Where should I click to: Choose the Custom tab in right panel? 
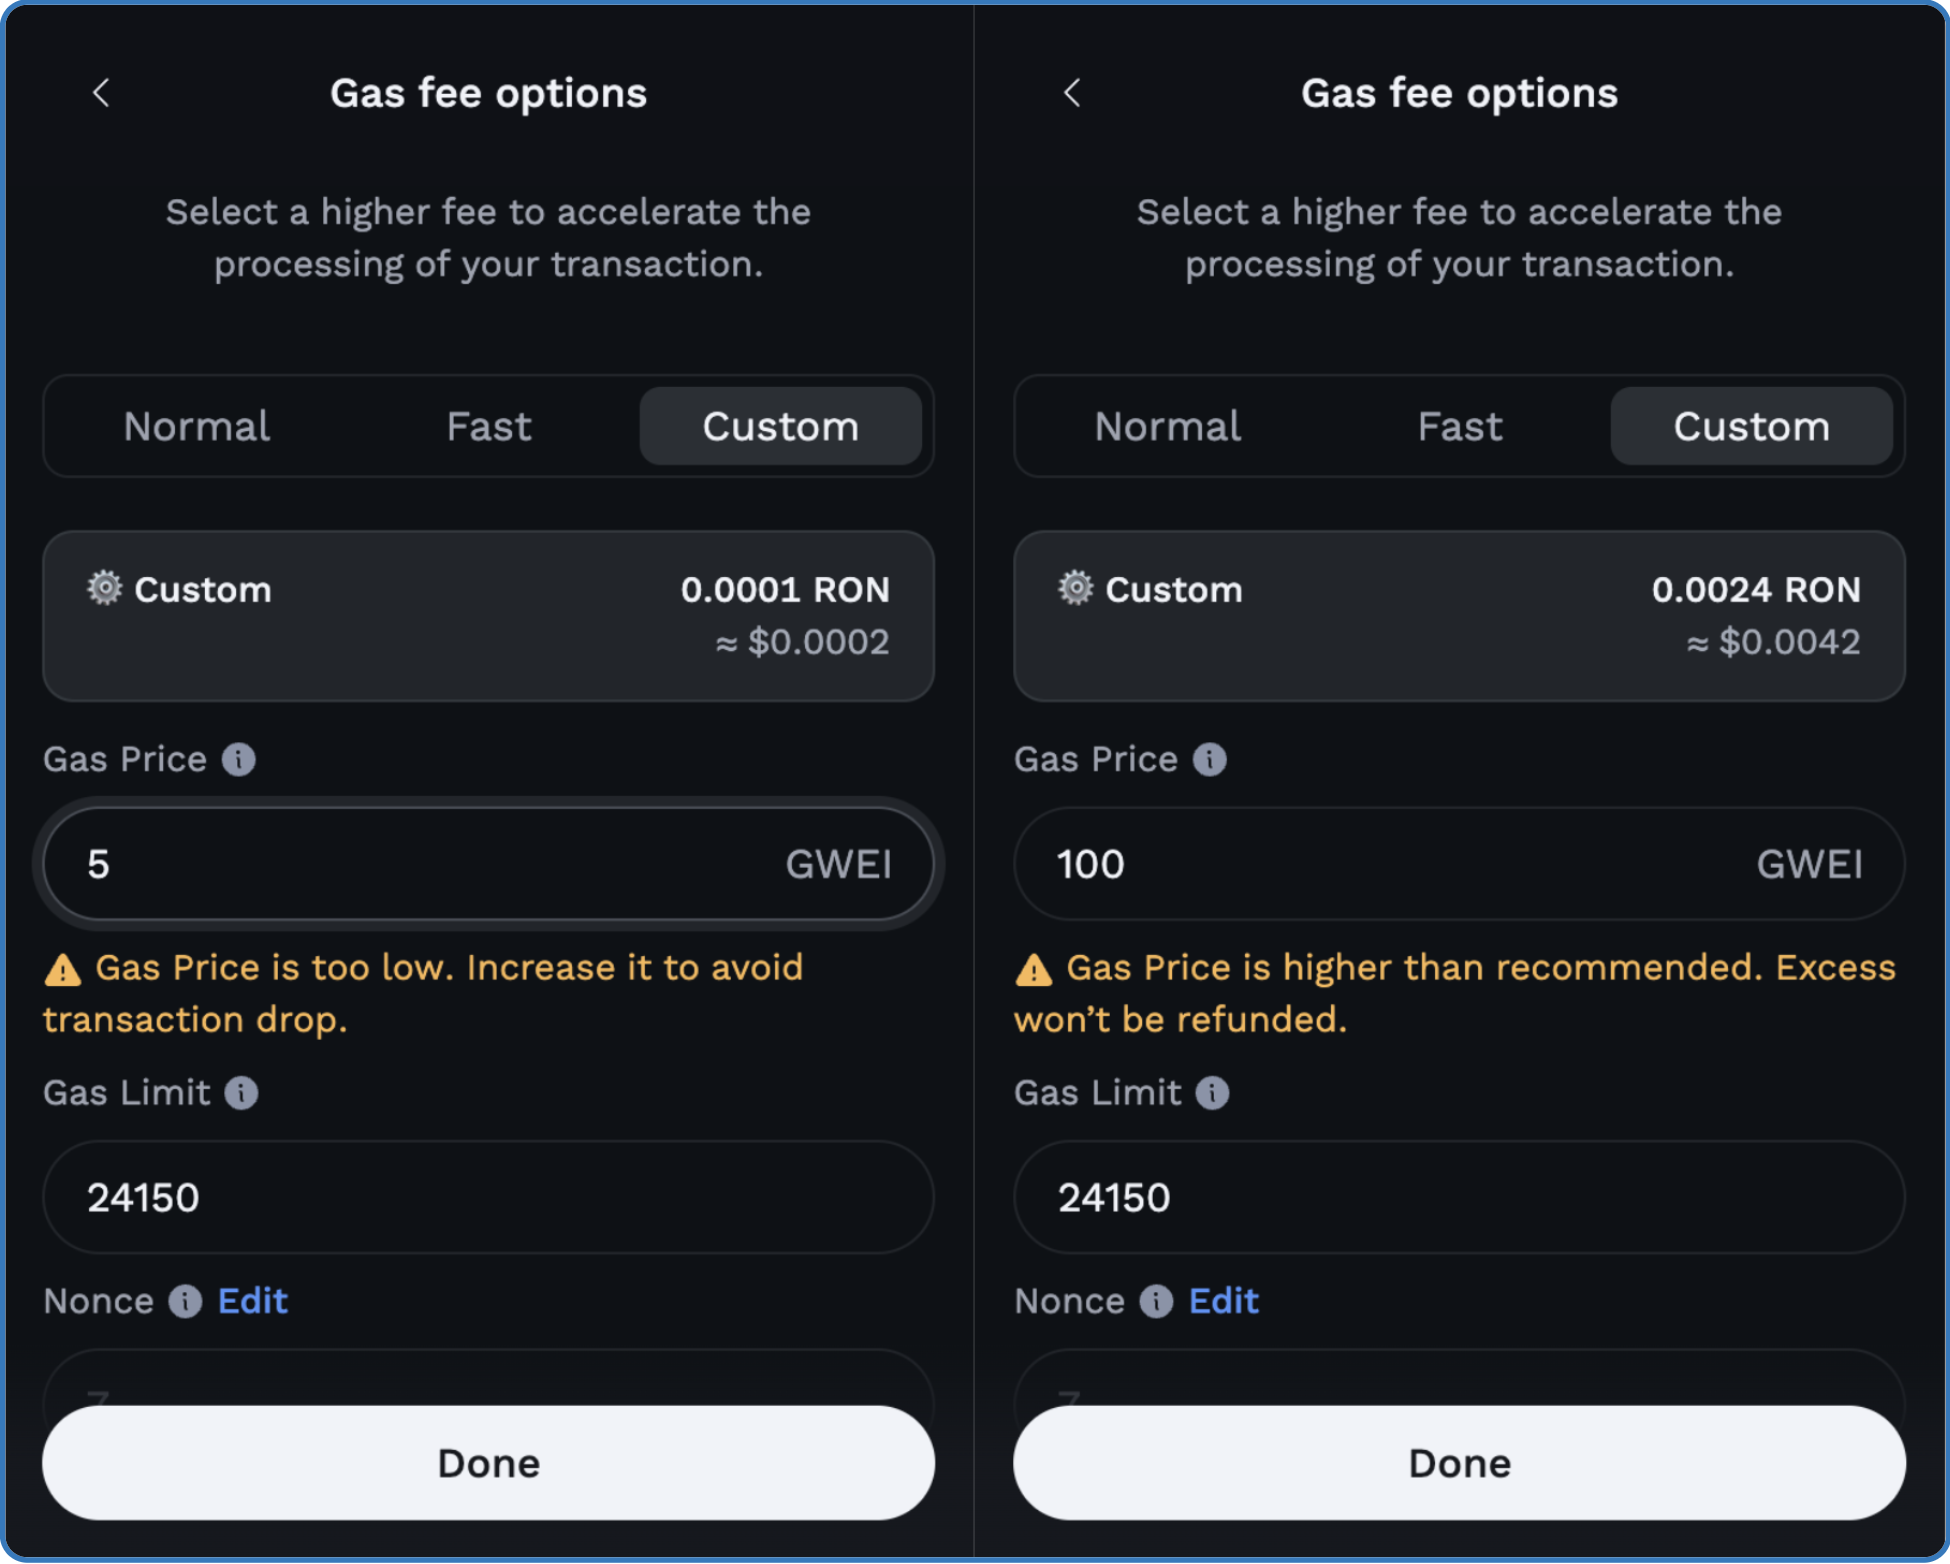1752,427
